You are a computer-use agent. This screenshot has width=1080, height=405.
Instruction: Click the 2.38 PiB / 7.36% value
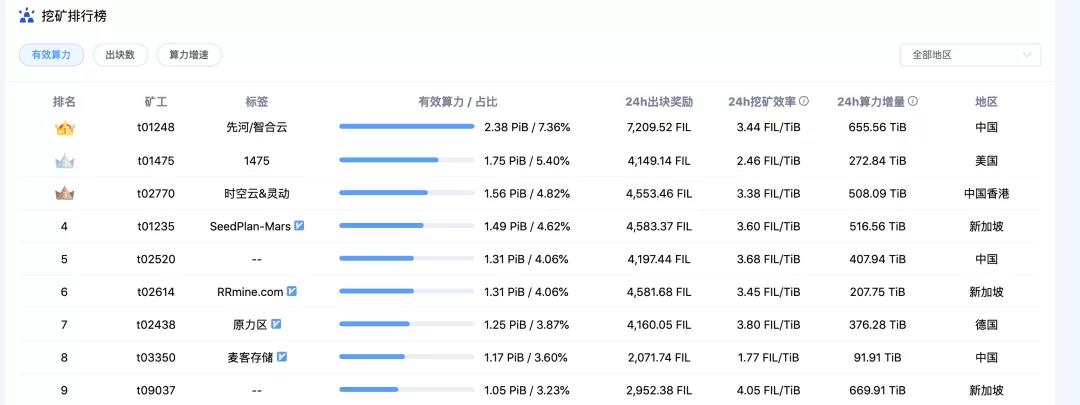[x=527, y=127]
